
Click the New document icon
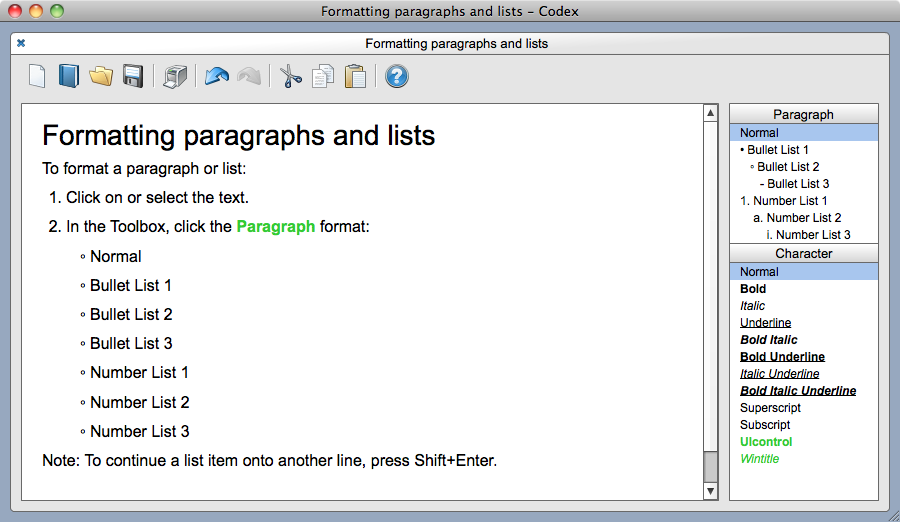click(x=37, y=76)
